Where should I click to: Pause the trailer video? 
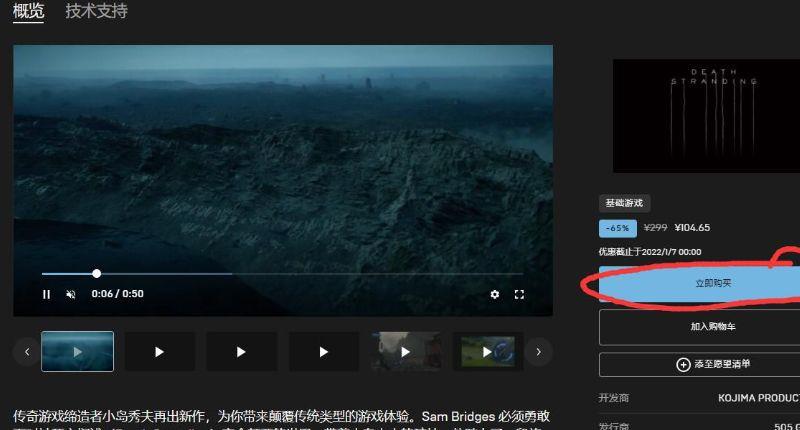[46, 294]
